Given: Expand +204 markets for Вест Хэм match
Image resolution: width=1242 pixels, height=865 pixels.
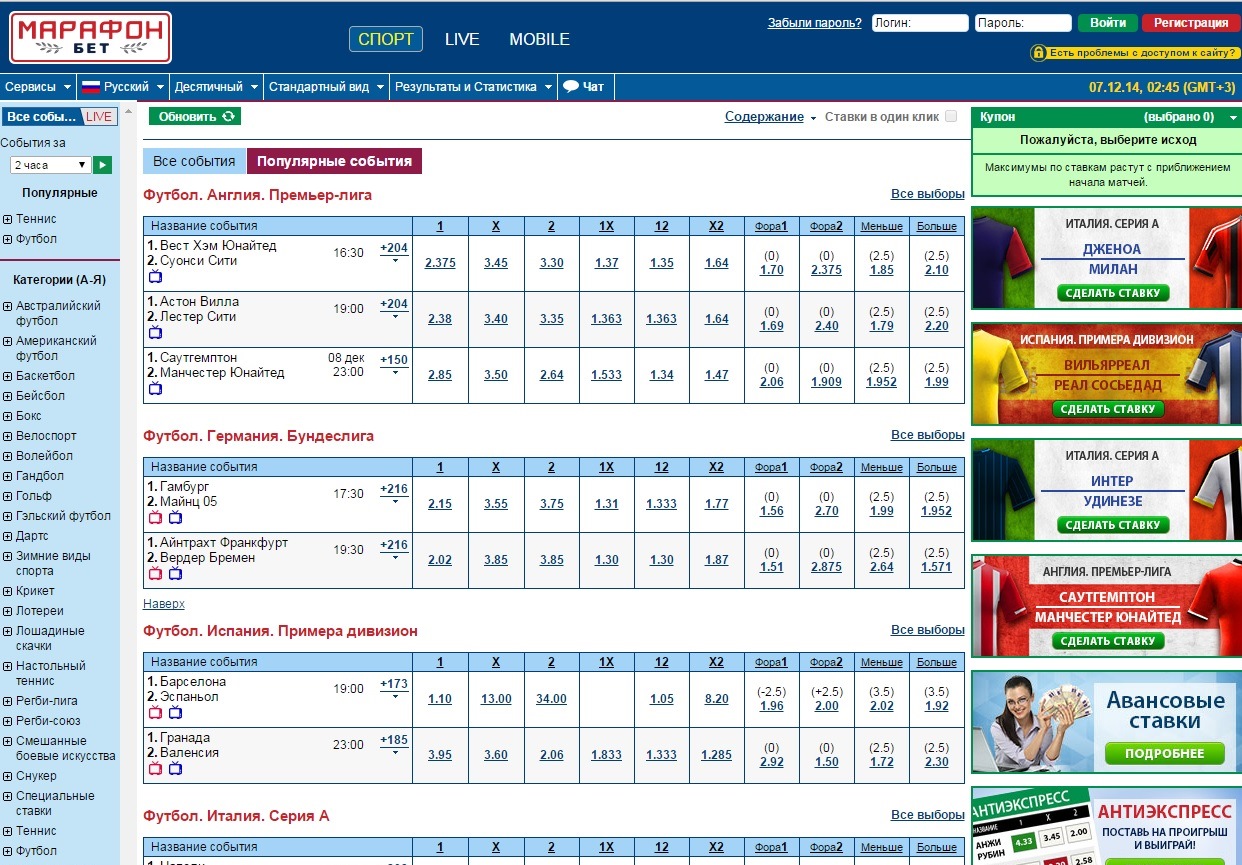Looking at the screenshot, I should (x=394, y=252).
